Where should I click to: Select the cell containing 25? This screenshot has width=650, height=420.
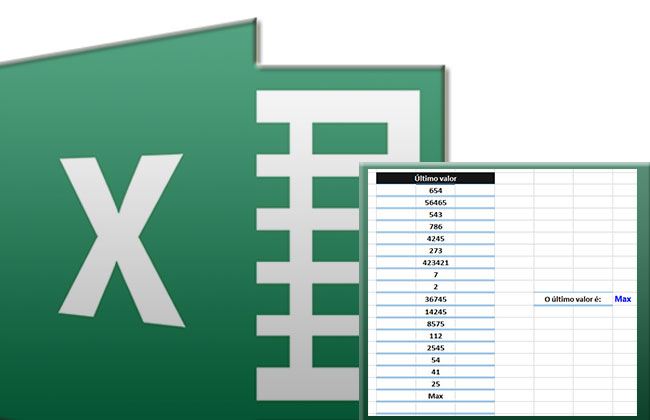(x=435, y=384)
